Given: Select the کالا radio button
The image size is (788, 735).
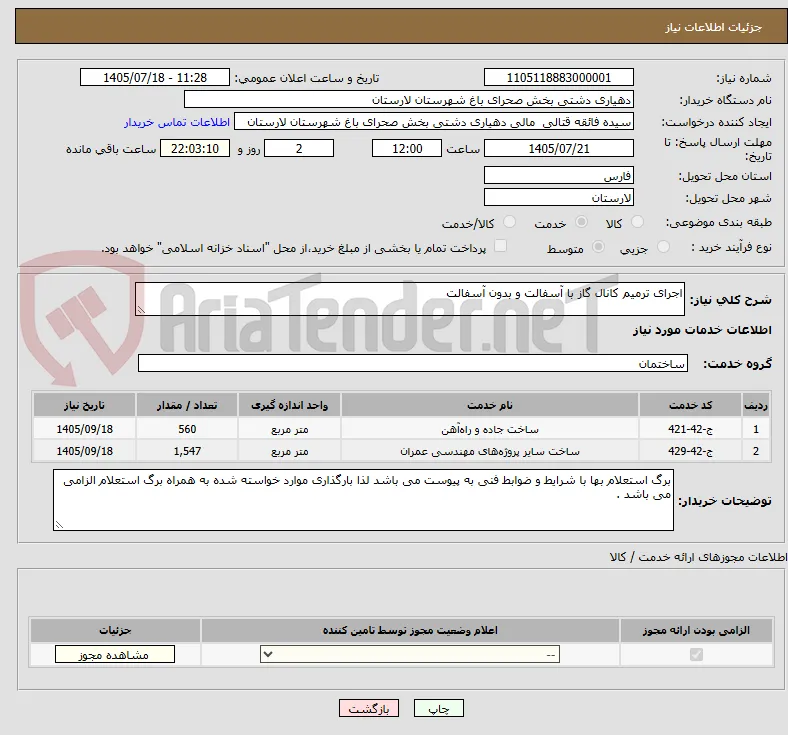Looking at the screenshot, I should (x=637, y=222).
